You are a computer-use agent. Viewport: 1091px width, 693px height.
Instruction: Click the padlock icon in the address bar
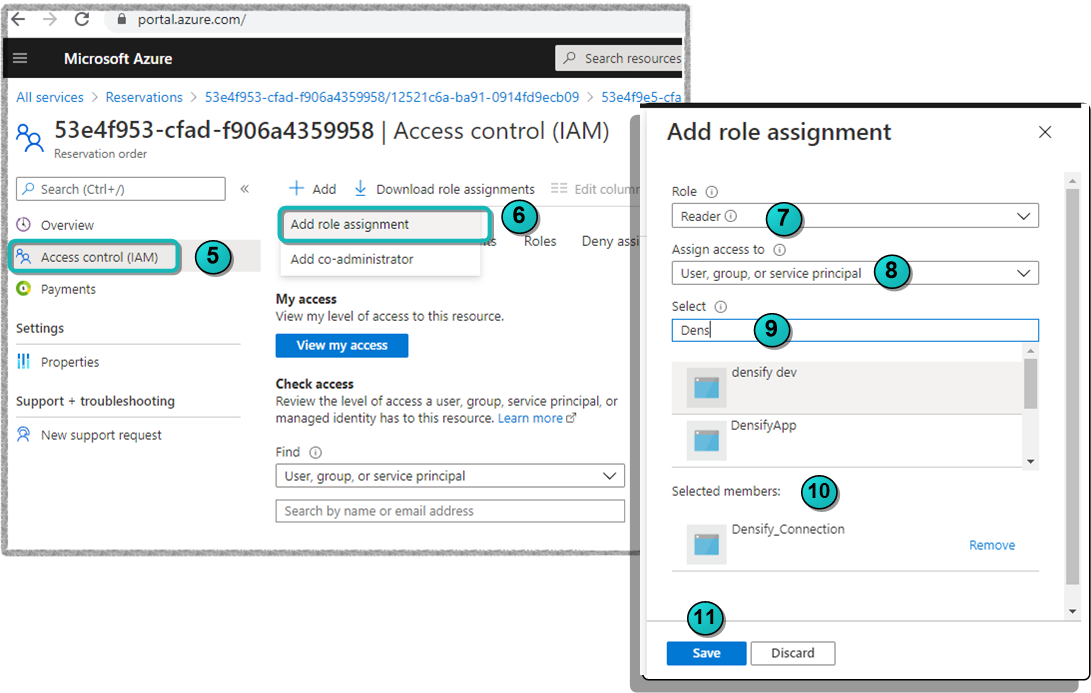click(122, 19)
